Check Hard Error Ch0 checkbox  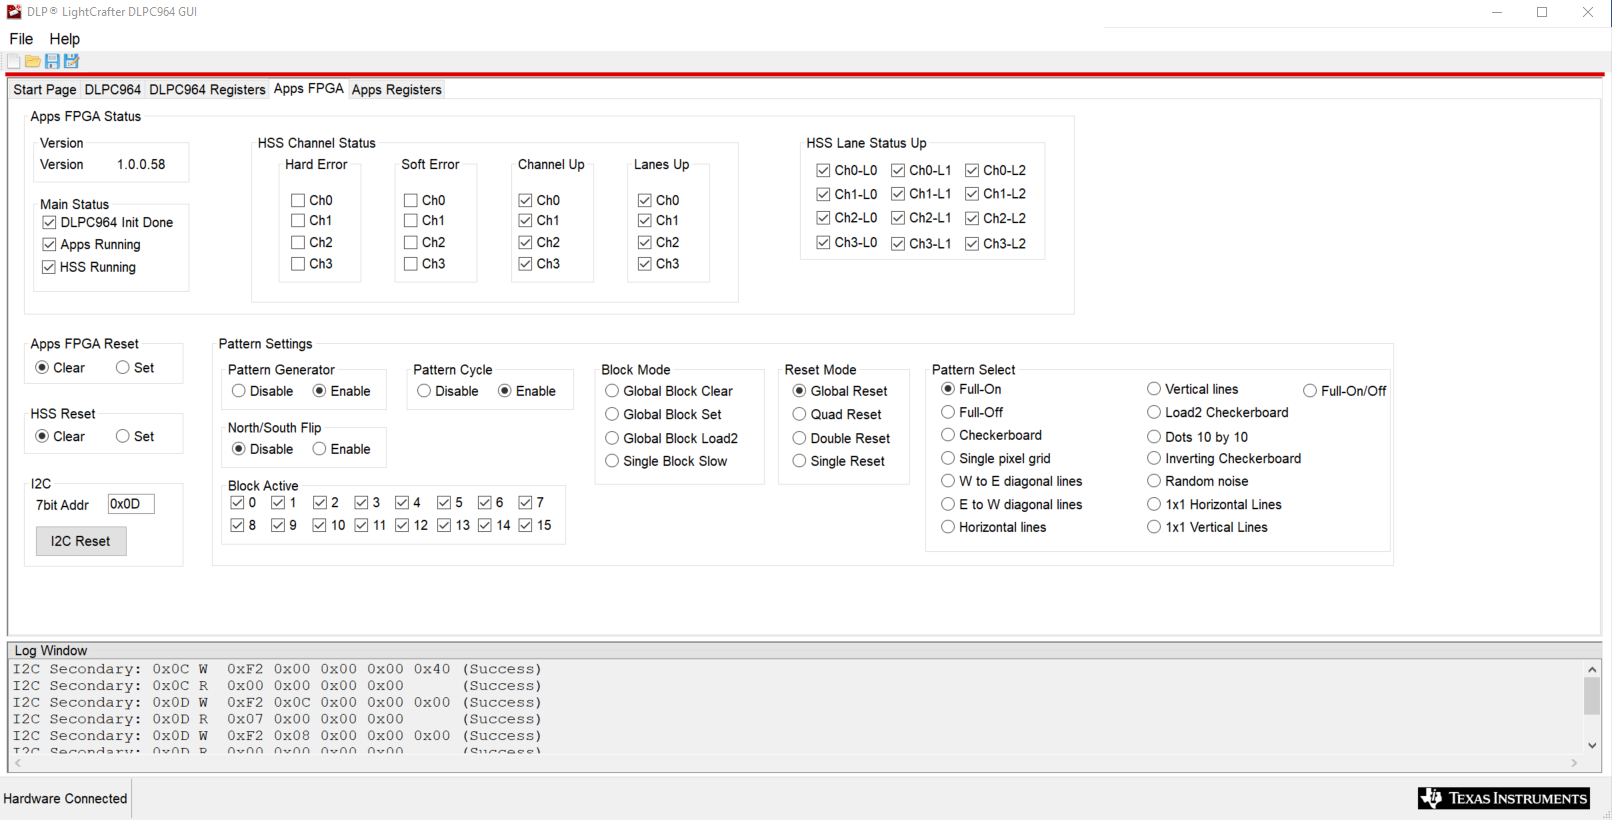coord(298,200)
